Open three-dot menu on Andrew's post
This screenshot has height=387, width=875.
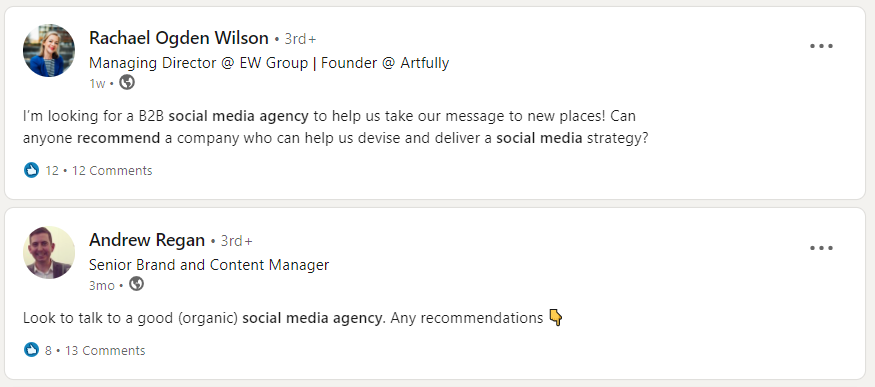pyautogui.click(x=821, y=248)
